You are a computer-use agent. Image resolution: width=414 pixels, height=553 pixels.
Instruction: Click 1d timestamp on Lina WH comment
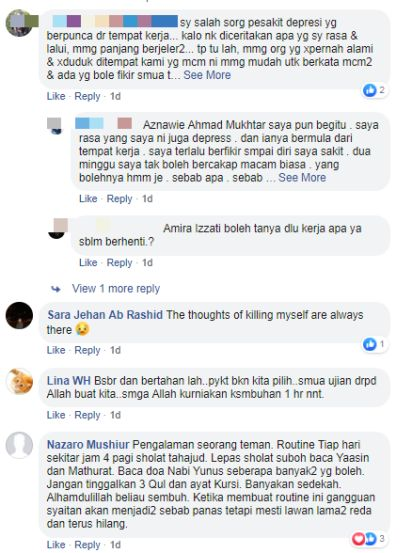click(115, 415)
